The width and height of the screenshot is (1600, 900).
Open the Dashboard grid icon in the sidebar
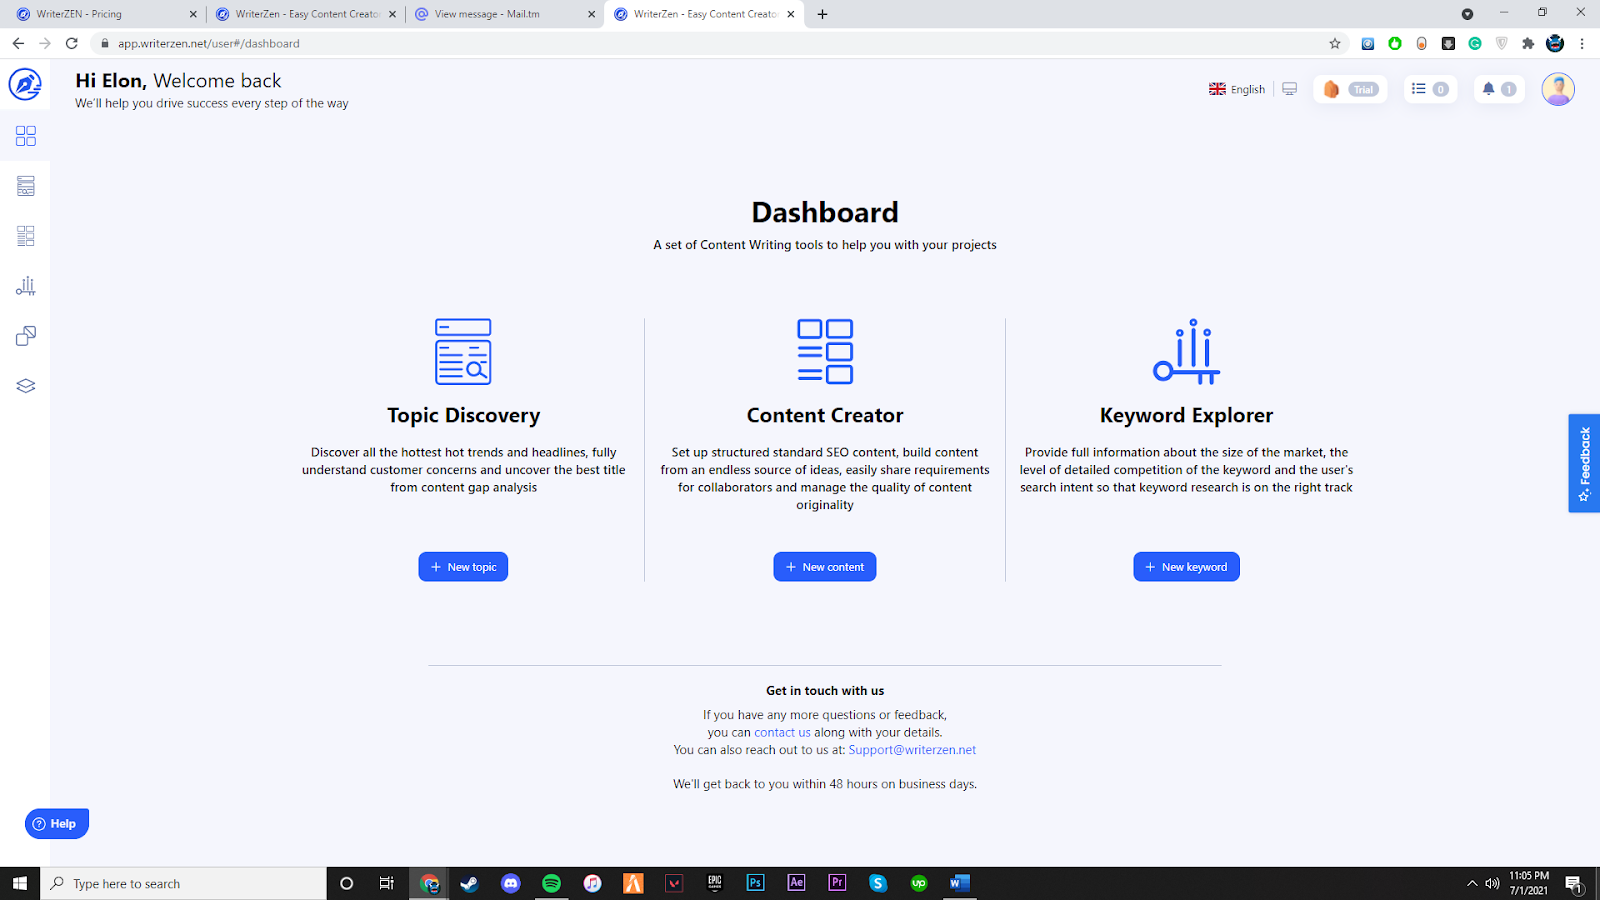coord(26,136)
